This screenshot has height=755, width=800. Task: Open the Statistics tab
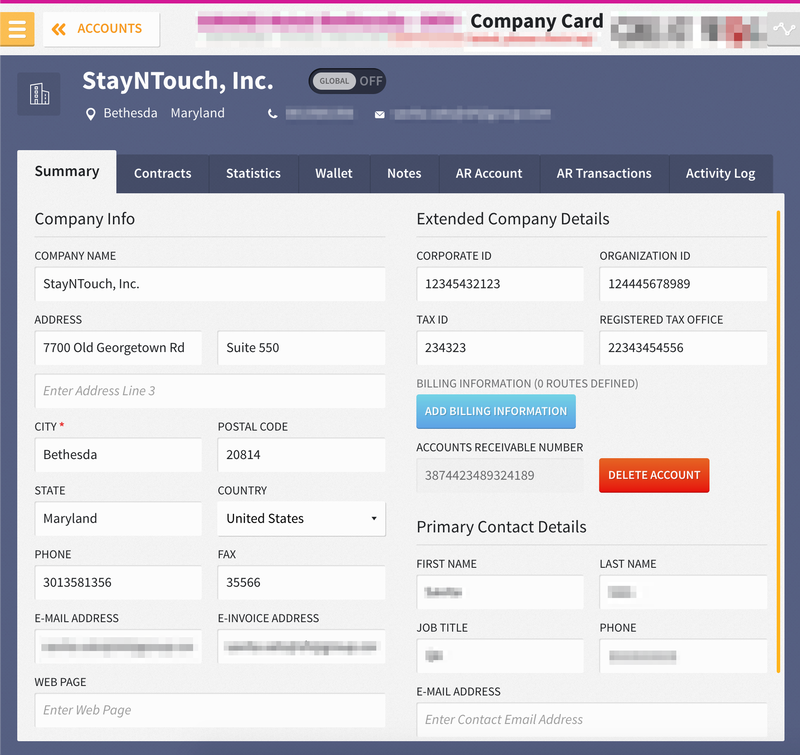(254, 174)
